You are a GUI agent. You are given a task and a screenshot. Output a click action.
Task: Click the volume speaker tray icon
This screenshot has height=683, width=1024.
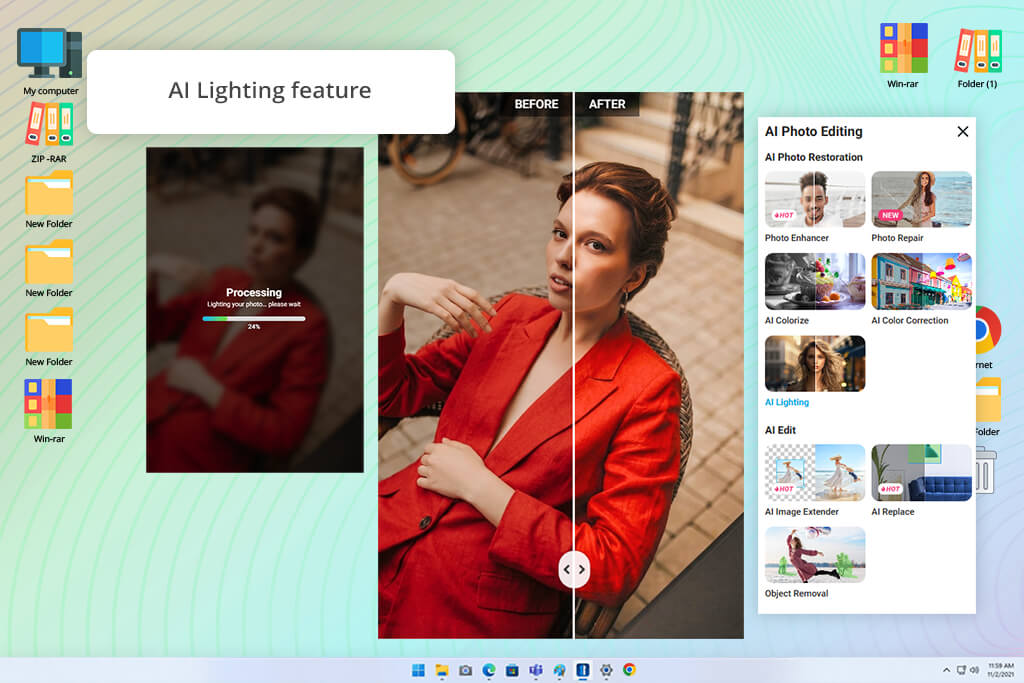click(974, 670)
